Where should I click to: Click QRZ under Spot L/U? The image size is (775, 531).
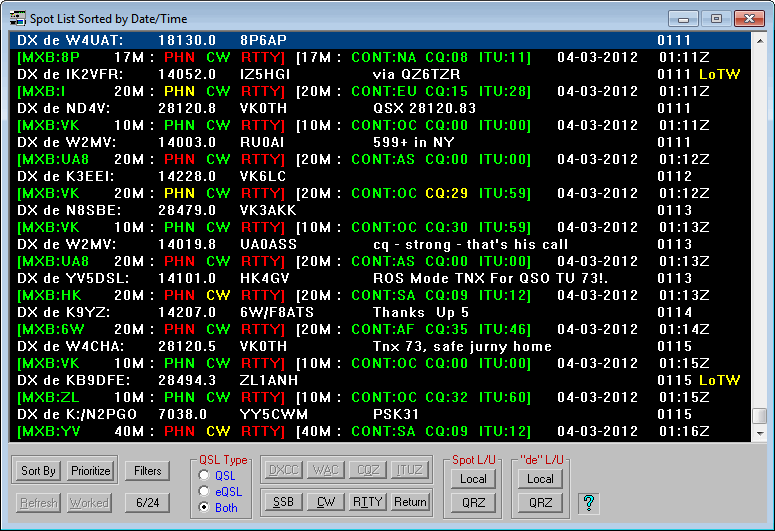coord(473,502)
